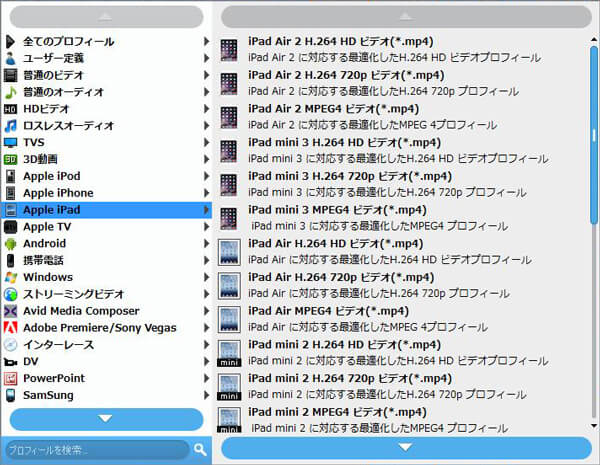This screenshot has width=600, height=465.
Task: Choose iPad mini 2 H.264 720p ビデオ profile
Action: 402,387
